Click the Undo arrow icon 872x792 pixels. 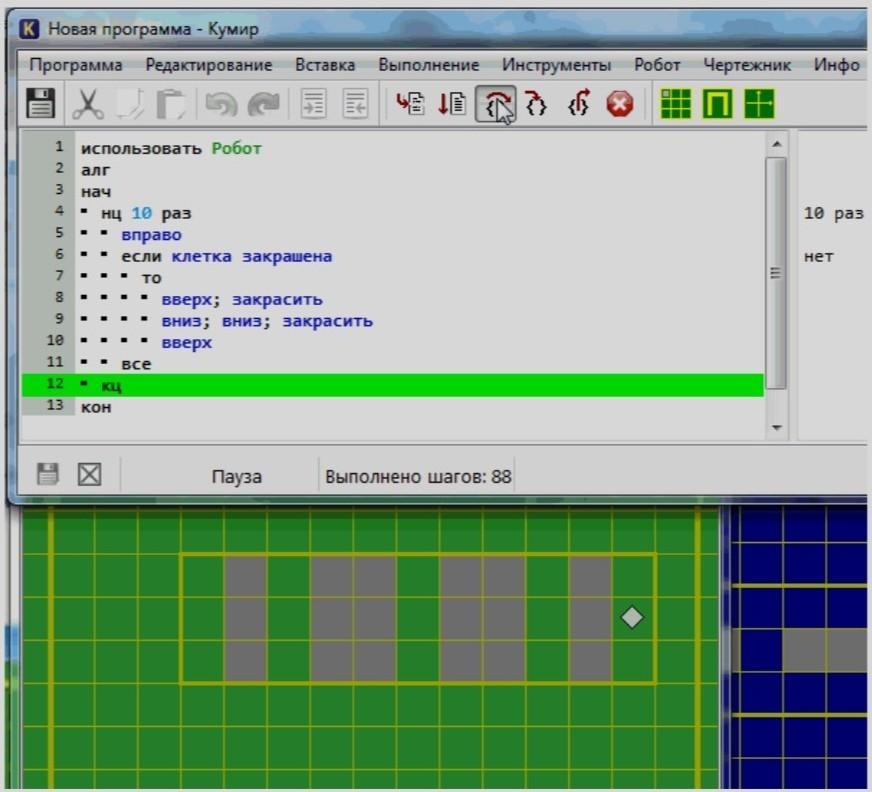coord(220,104)
